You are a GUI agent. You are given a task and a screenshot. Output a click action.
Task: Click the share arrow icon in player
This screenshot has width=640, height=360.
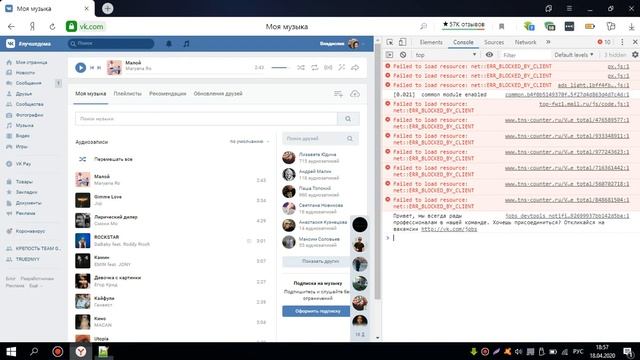click(355, 67)
